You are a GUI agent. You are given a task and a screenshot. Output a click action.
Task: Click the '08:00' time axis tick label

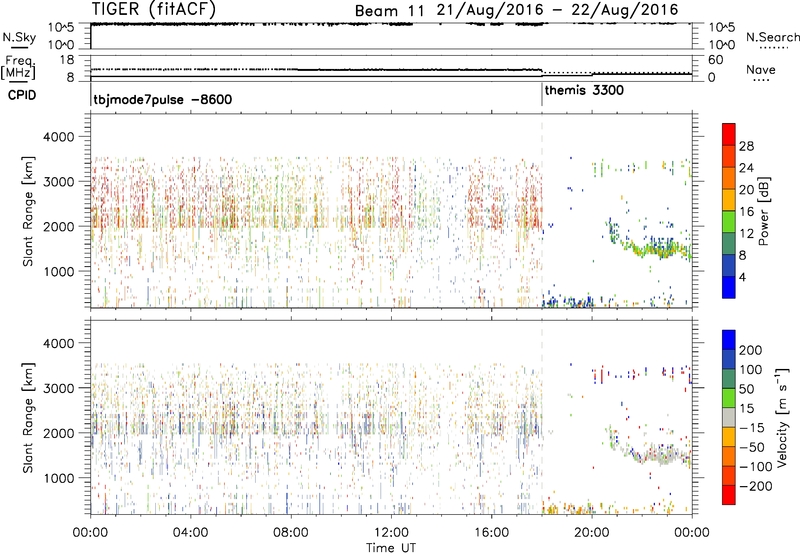point(291,533)
